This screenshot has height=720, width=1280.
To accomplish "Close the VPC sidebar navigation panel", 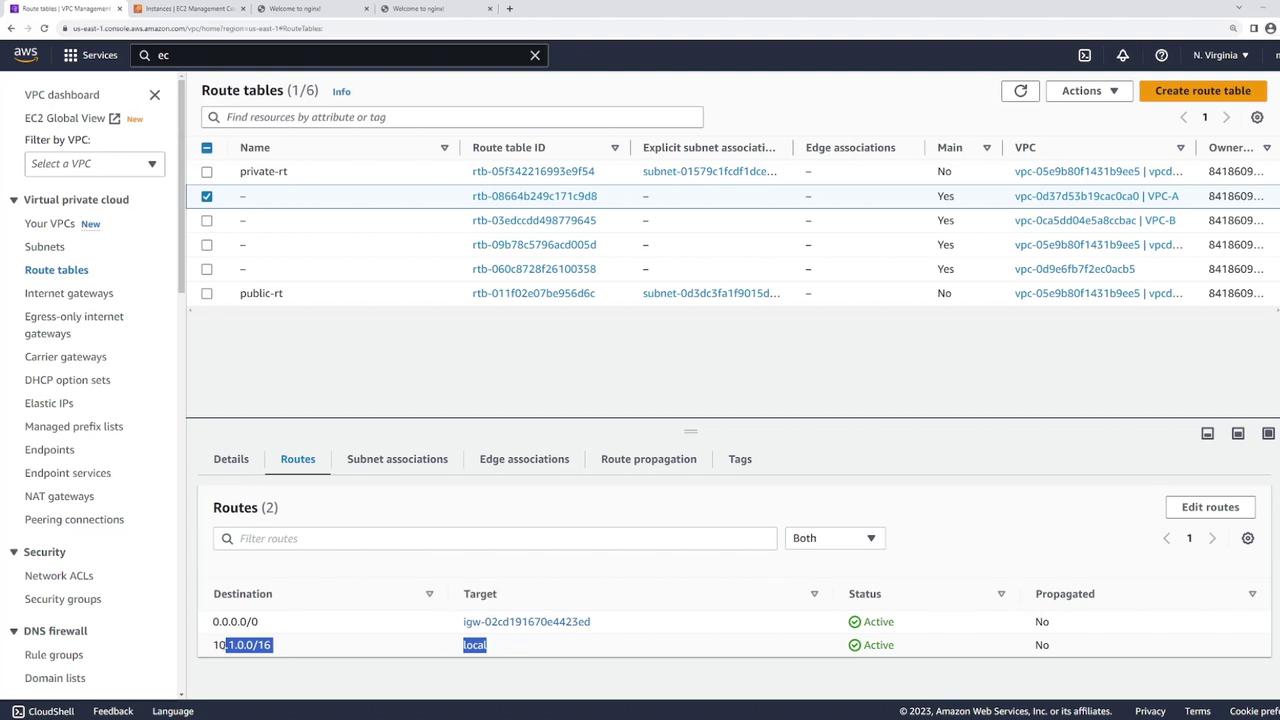I will (155, 95).
